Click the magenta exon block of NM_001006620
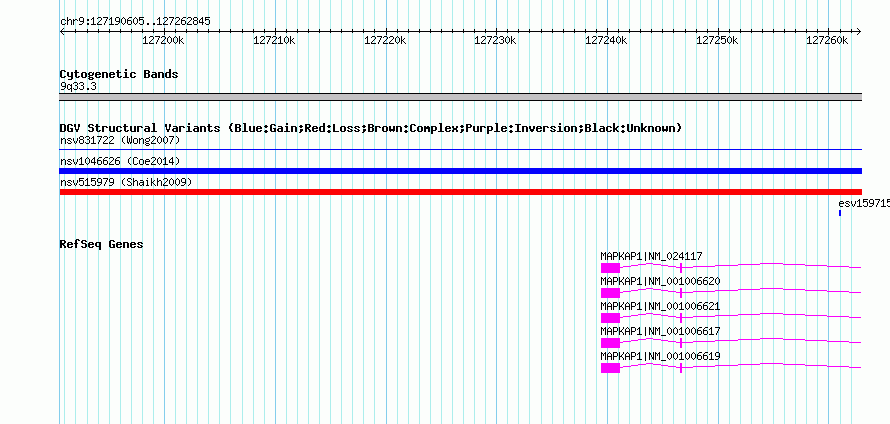Screen dimensions: 890x424 coord(610,293)
